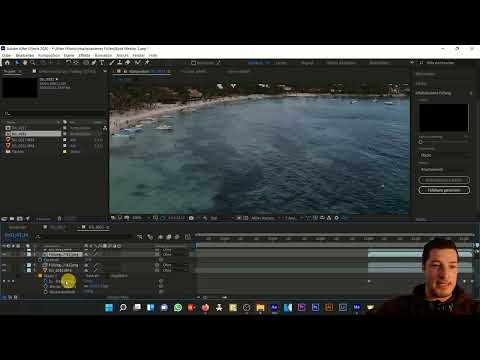Click the 'Füllebene generieren' button
Viewport: 480px width, 360px height.
pyautogui.click(x=444, y=190)
